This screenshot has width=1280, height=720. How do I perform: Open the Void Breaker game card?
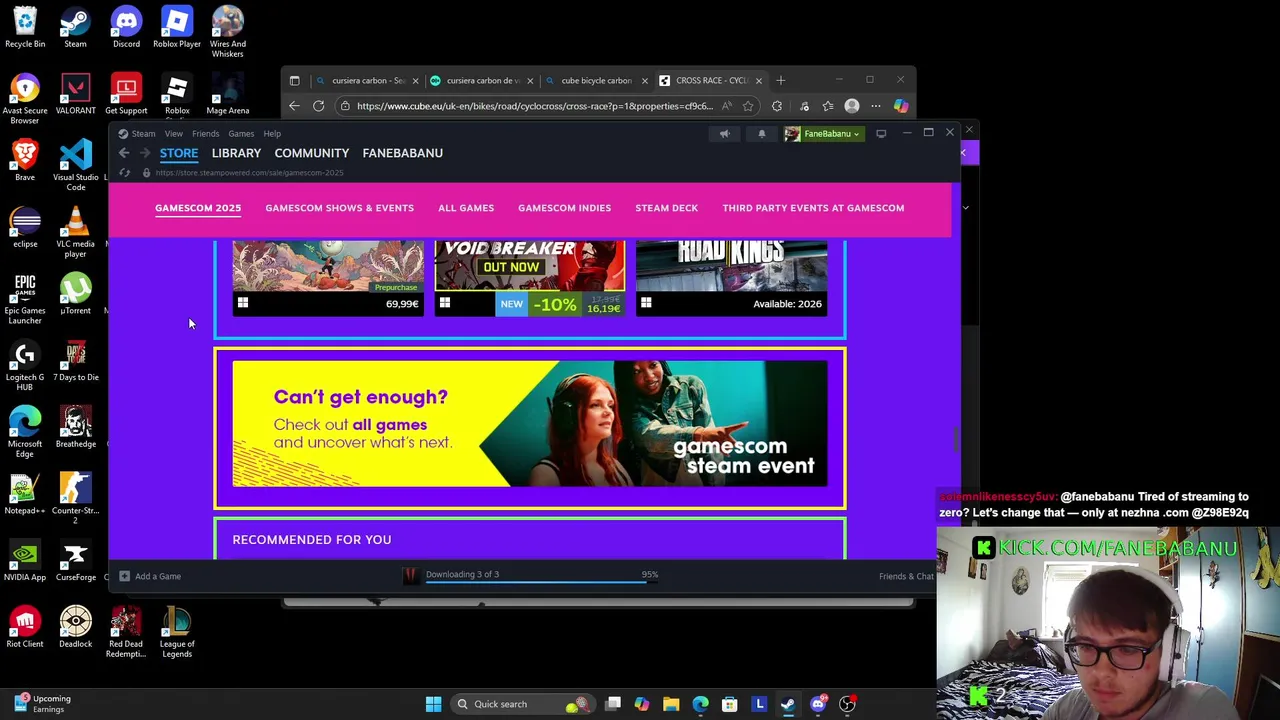[530, 278]
